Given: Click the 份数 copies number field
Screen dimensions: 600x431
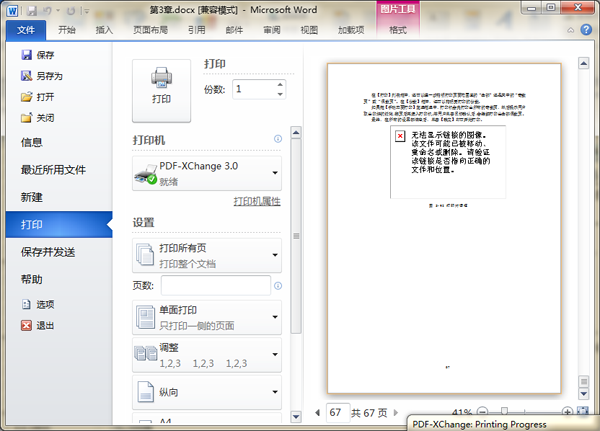Looking at the screenshot, I should [x=254, y=89].
